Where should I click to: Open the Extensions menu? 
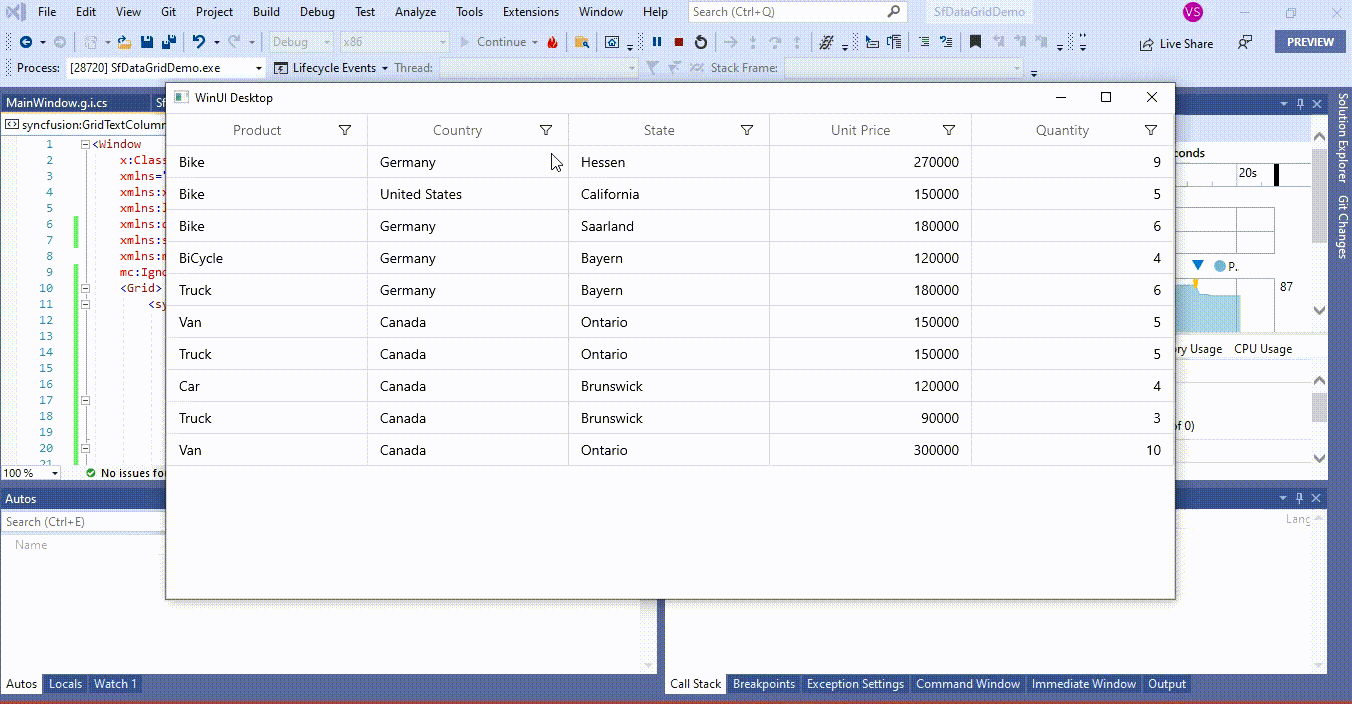[531, 12]
